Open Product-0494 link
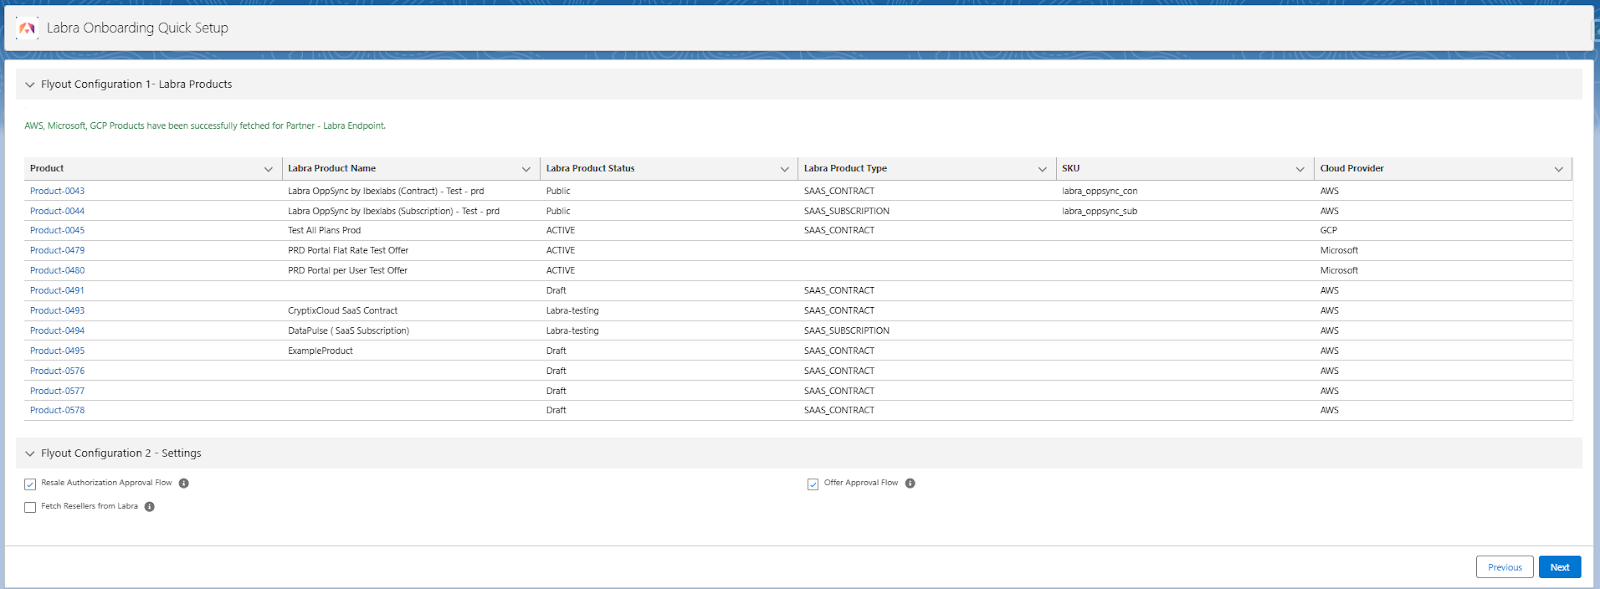1600x589 pixels. pyautogui.click(x=57, y=331)
